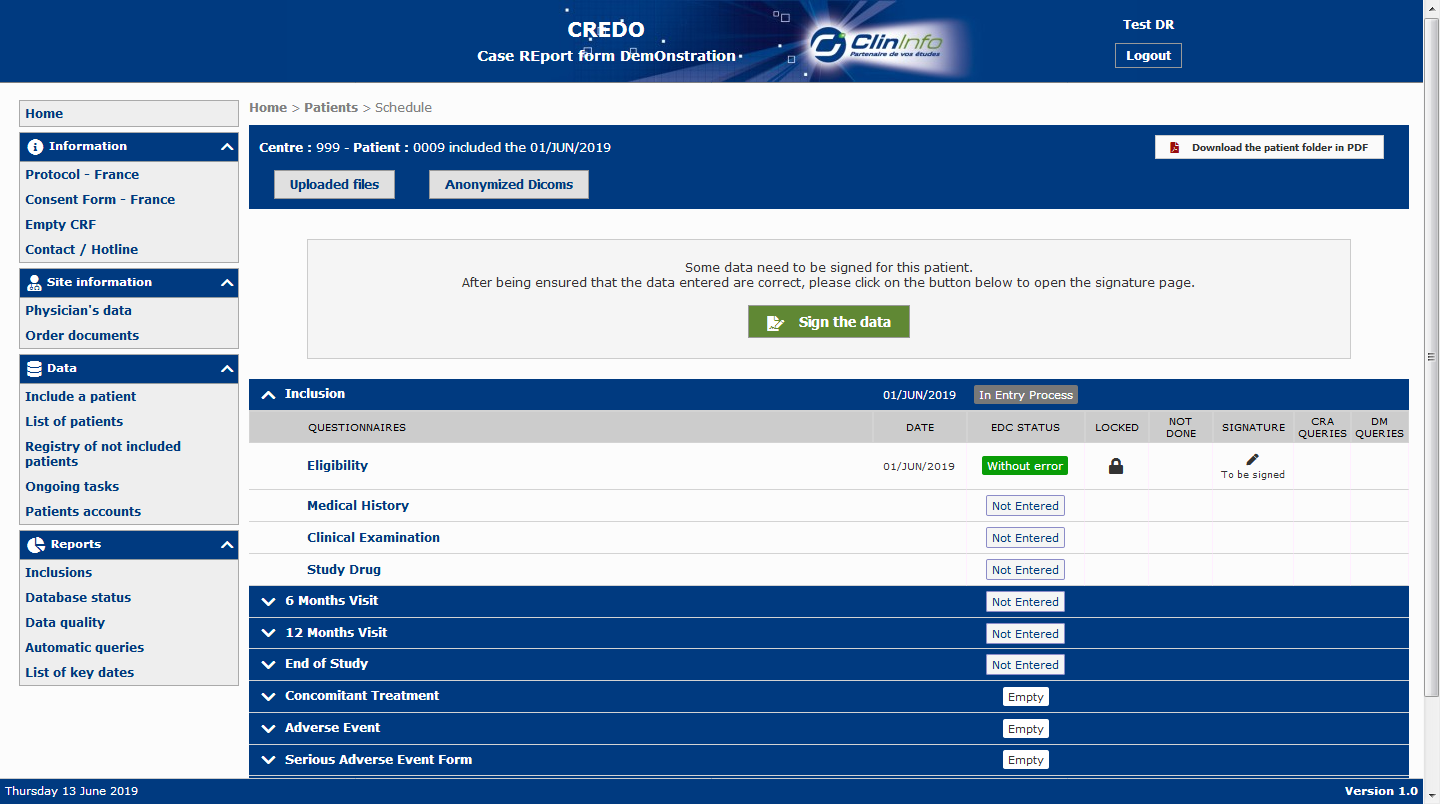Click the Site information person icon

tap(35, 283)
